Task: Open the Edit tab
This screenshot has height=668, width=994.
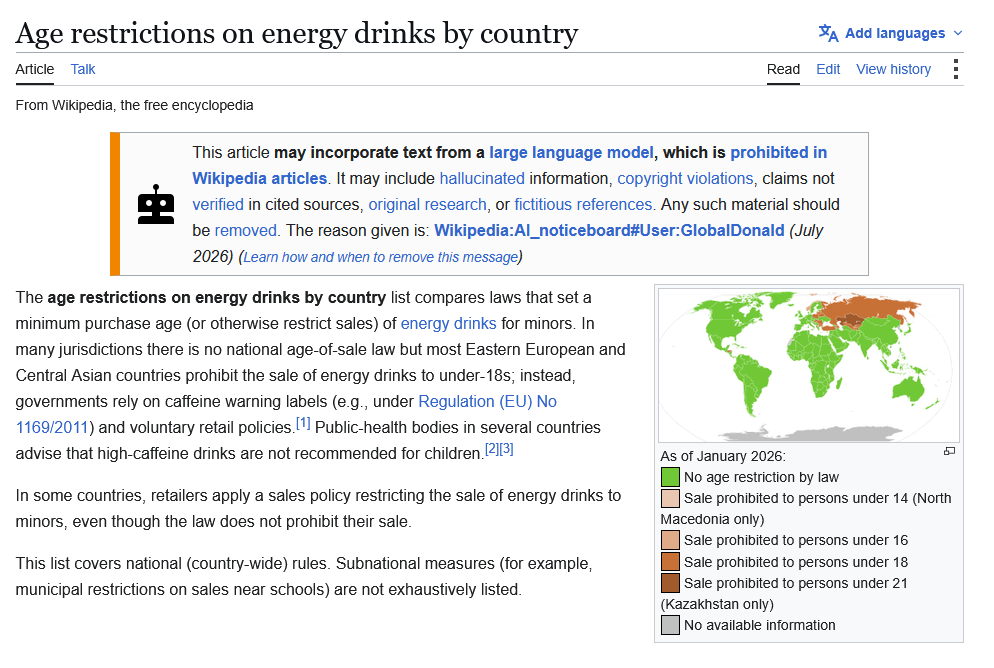Action: coord(828,69)
